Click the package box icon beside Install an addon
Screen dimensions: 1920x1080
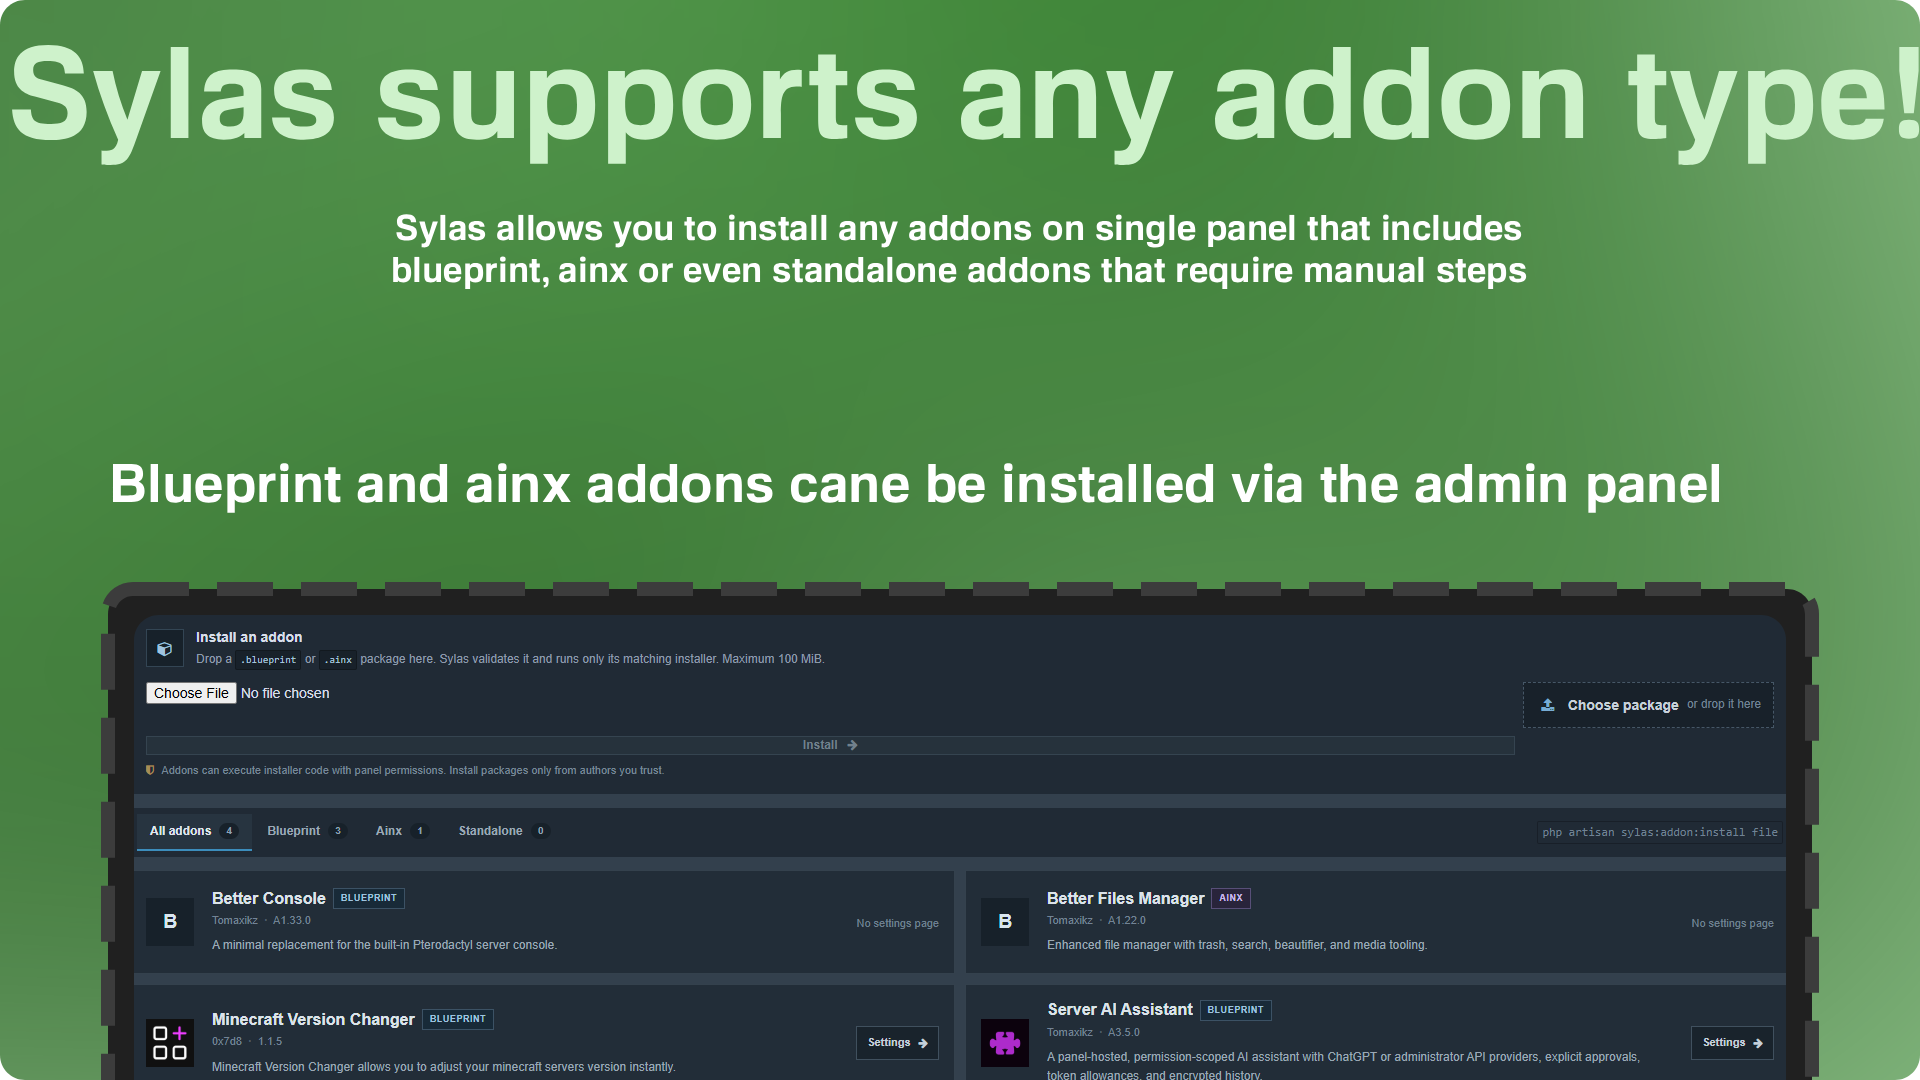(x=165, y=648)
